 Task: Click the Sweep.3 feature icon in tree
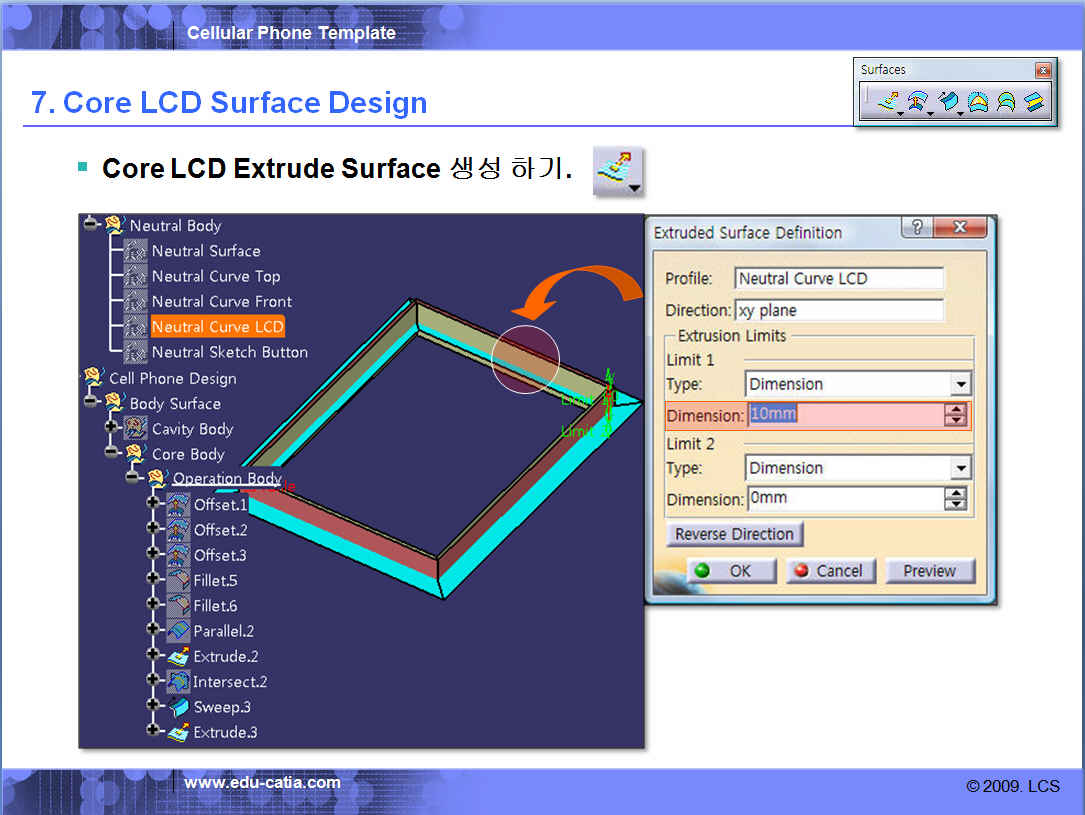(178, 707)
